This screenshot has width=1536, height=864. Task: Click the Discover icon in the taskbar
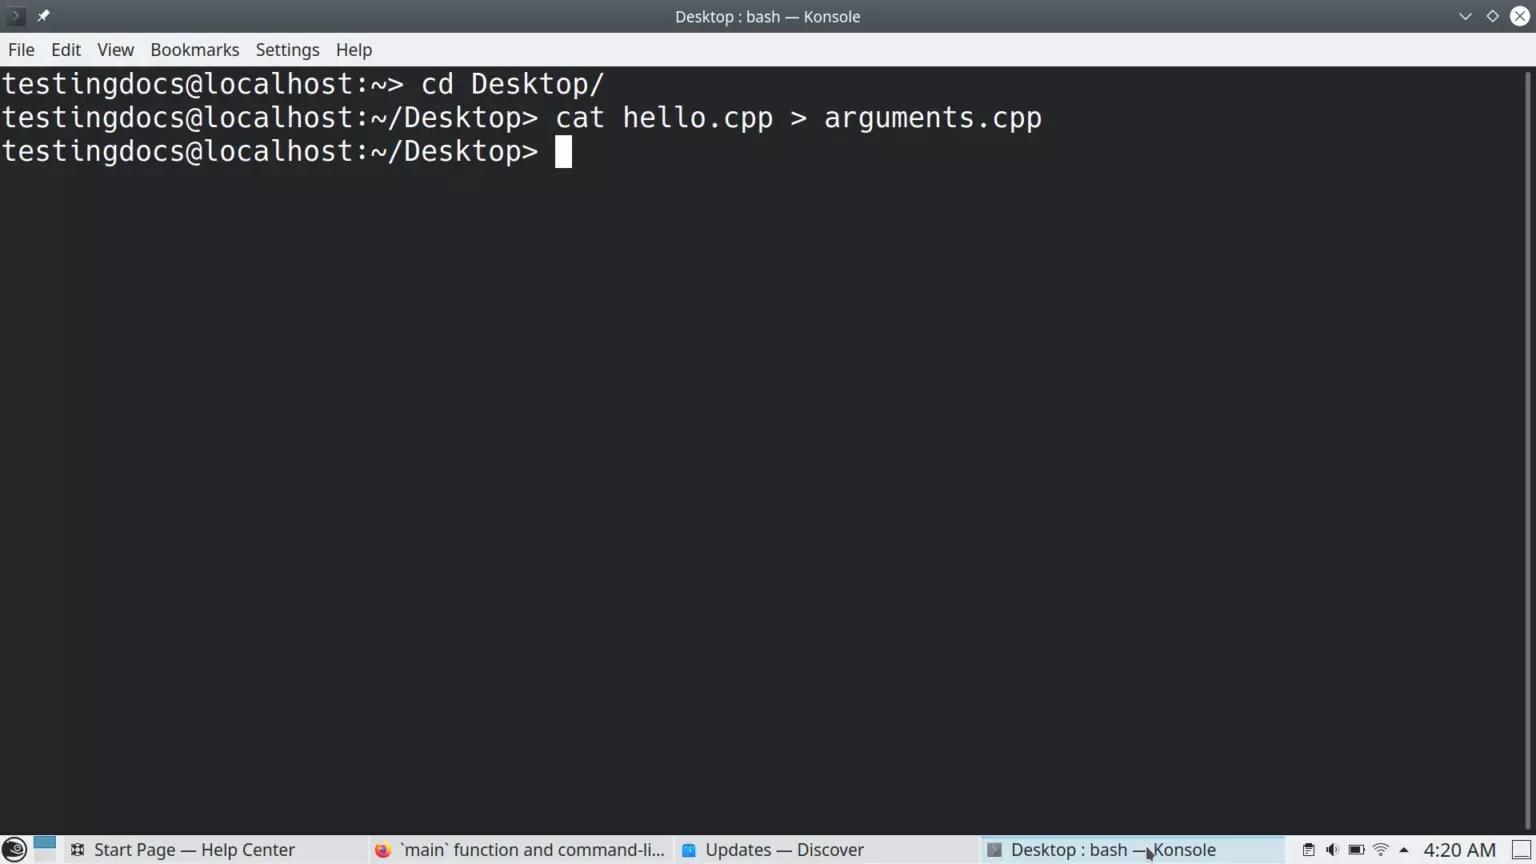coord(689,849)
